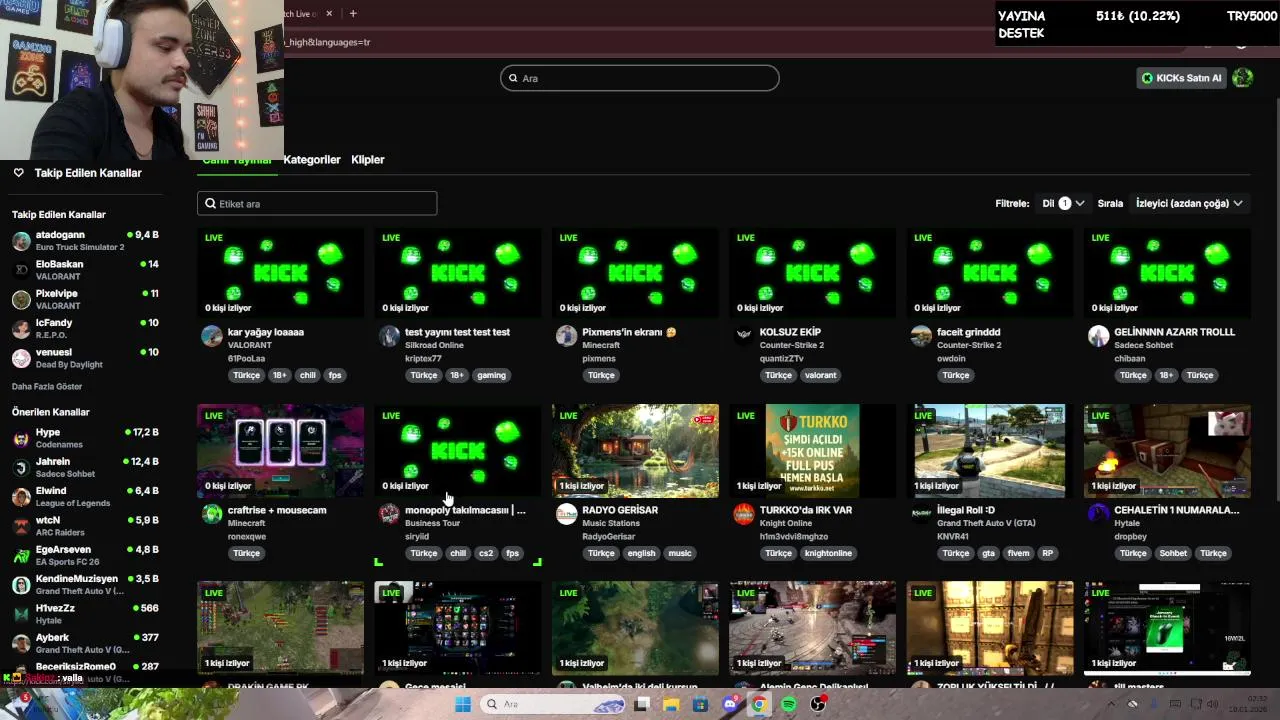This screenshot has height=720, width=1280.
Task: Open Pixelvipe channel in sidebar
Action: click(x=85, y=299)
